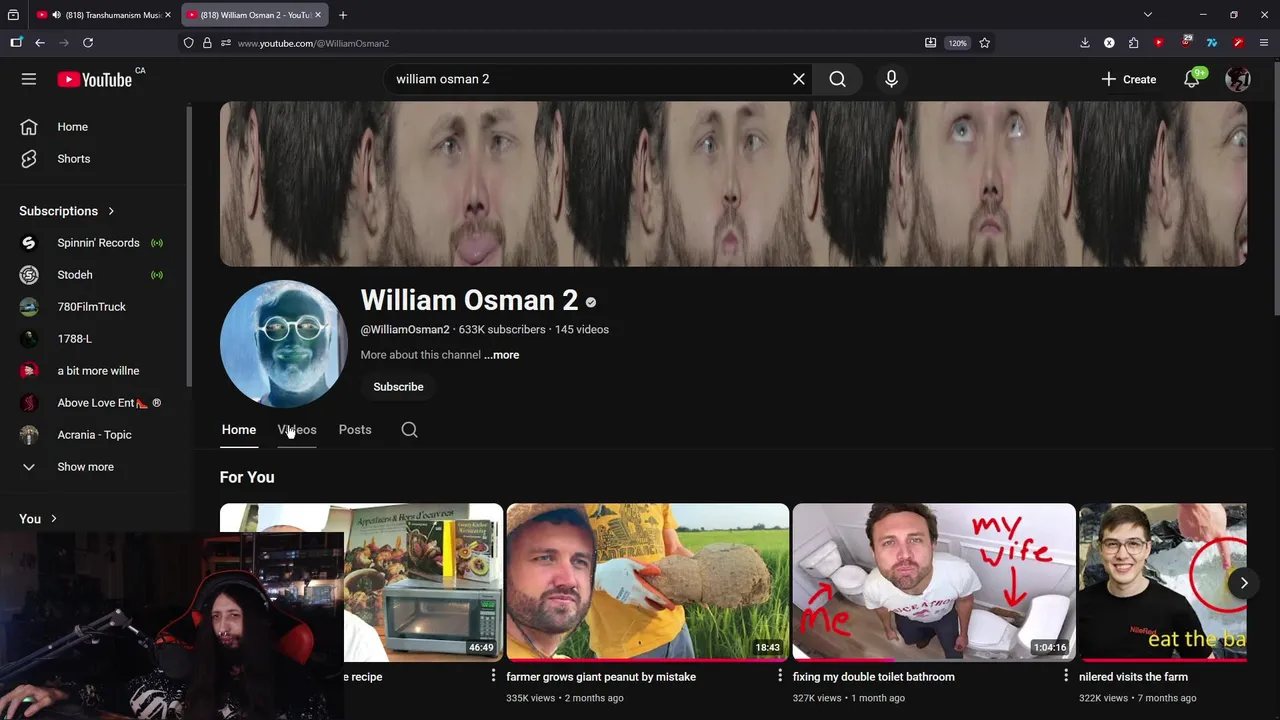The image size is (1280, 720).
Task: Click the red YouTube extension icon
Action: point(1159,43)
